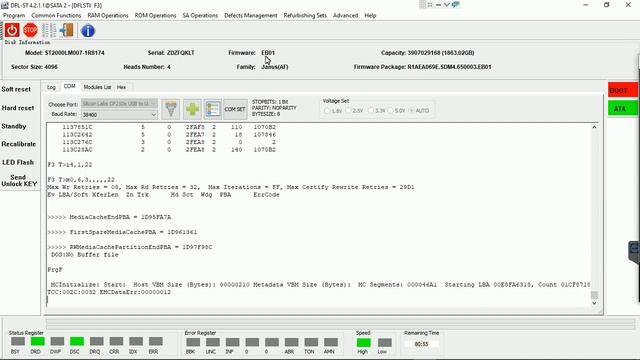
Task: Open the ROM Operations menu
Action: click(x=156, y=16)
